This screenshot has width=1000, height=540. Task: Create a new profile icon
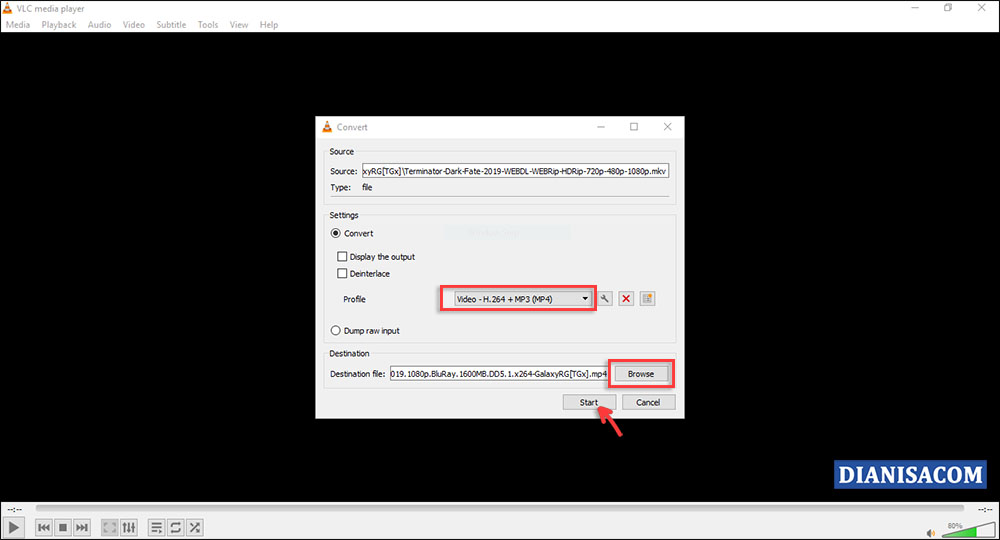point(647,298)
